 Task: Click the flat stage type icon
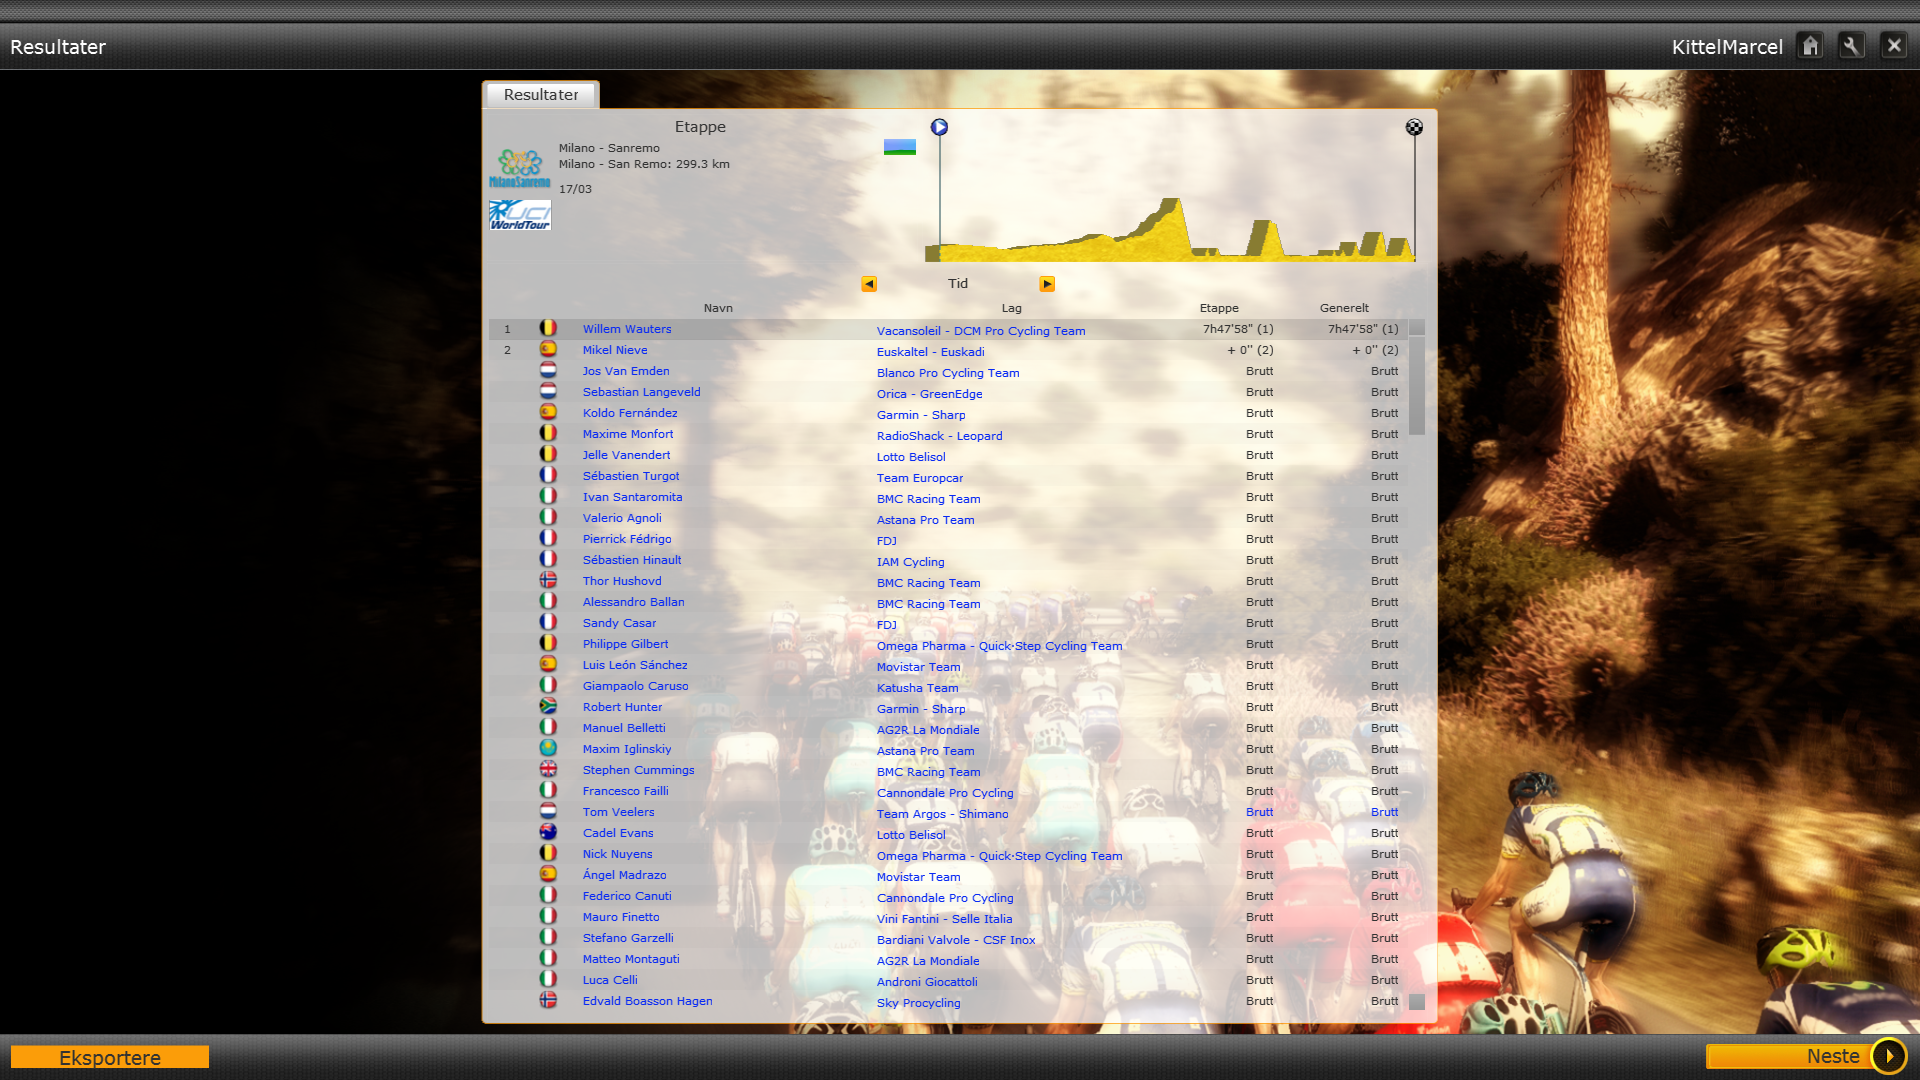click(x=899, y=147)
